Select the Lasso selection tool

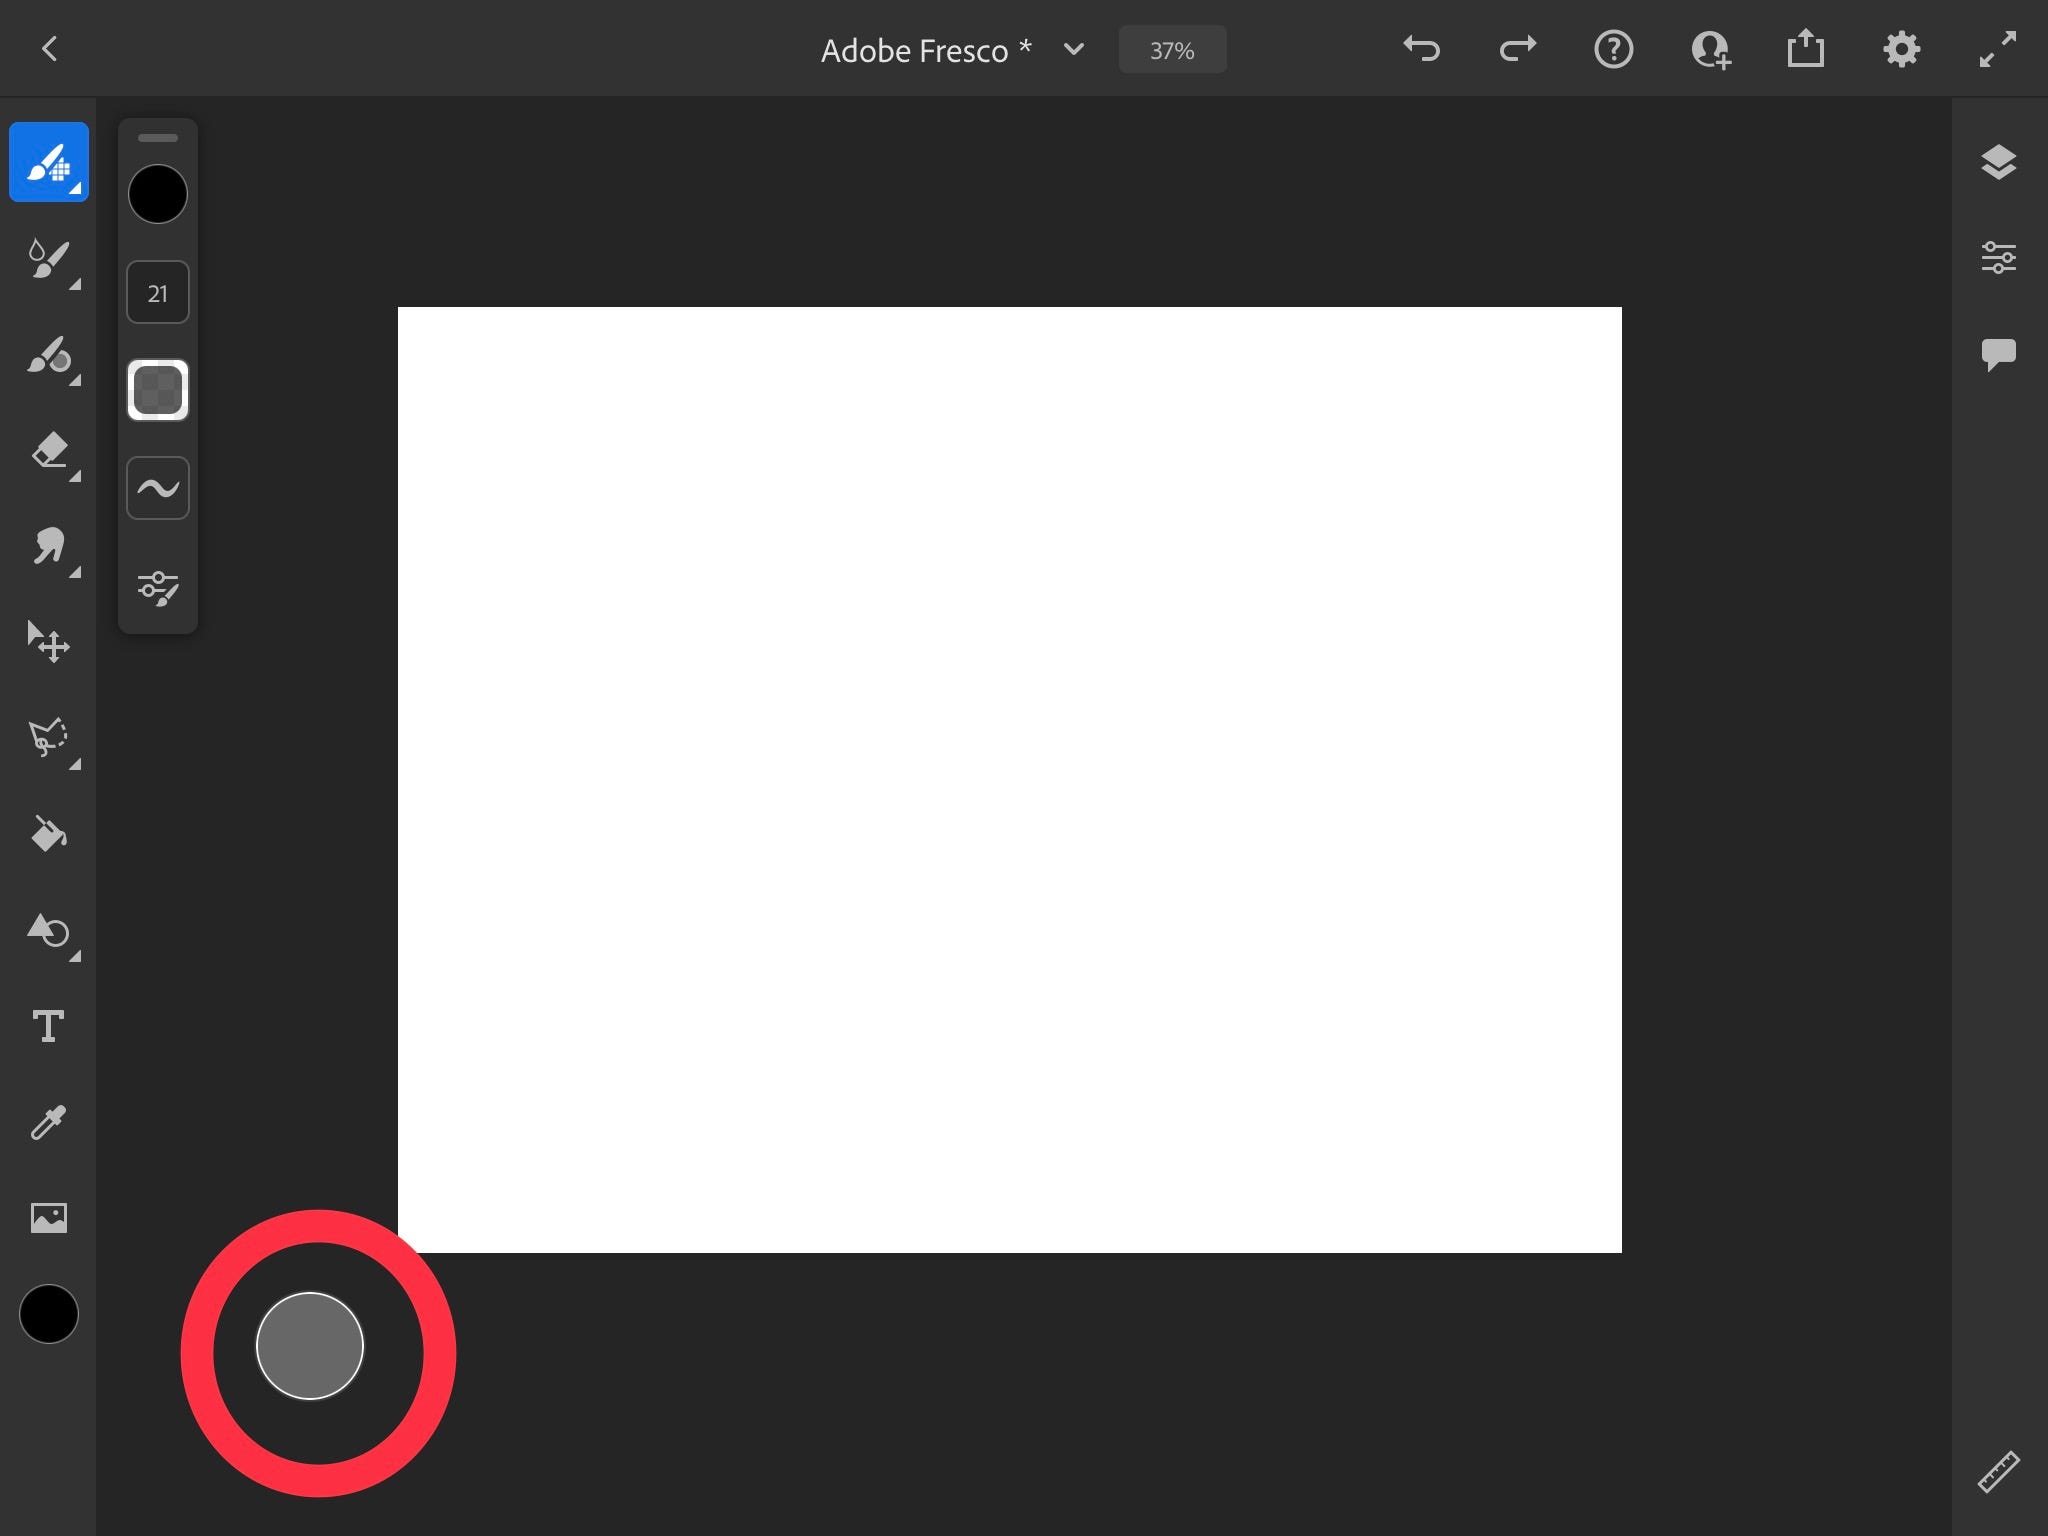click(x=49, y=738)
